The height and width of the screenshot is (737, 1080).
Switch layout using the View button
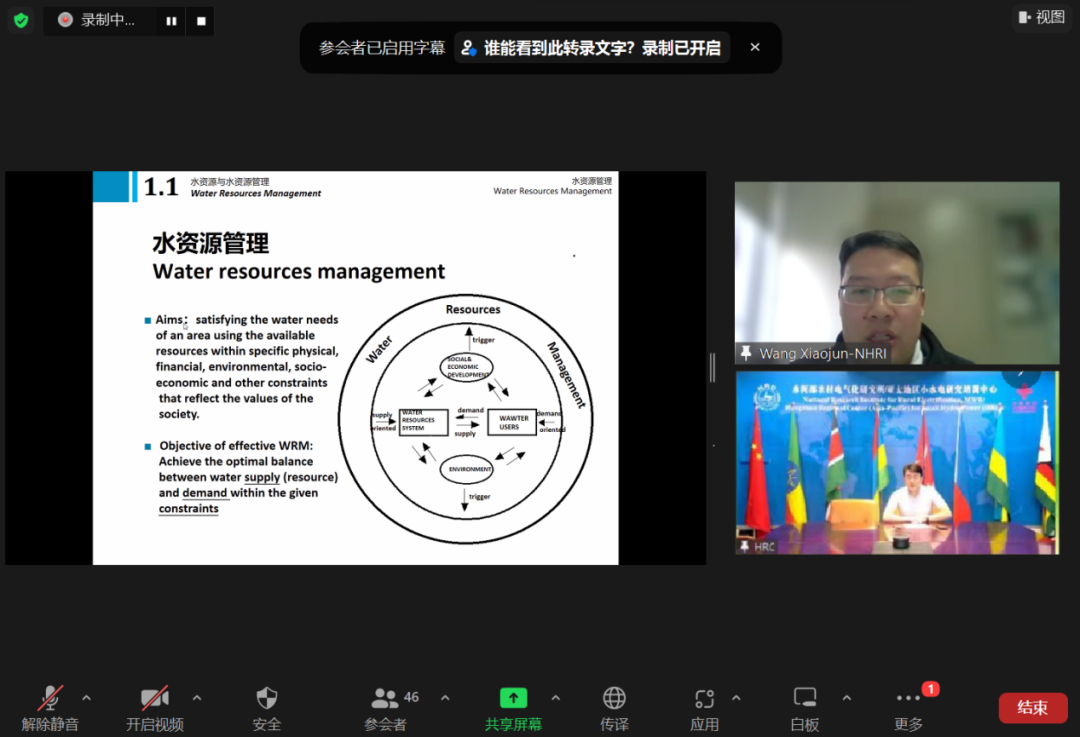pyautogui.click(x=1041, y=17)
